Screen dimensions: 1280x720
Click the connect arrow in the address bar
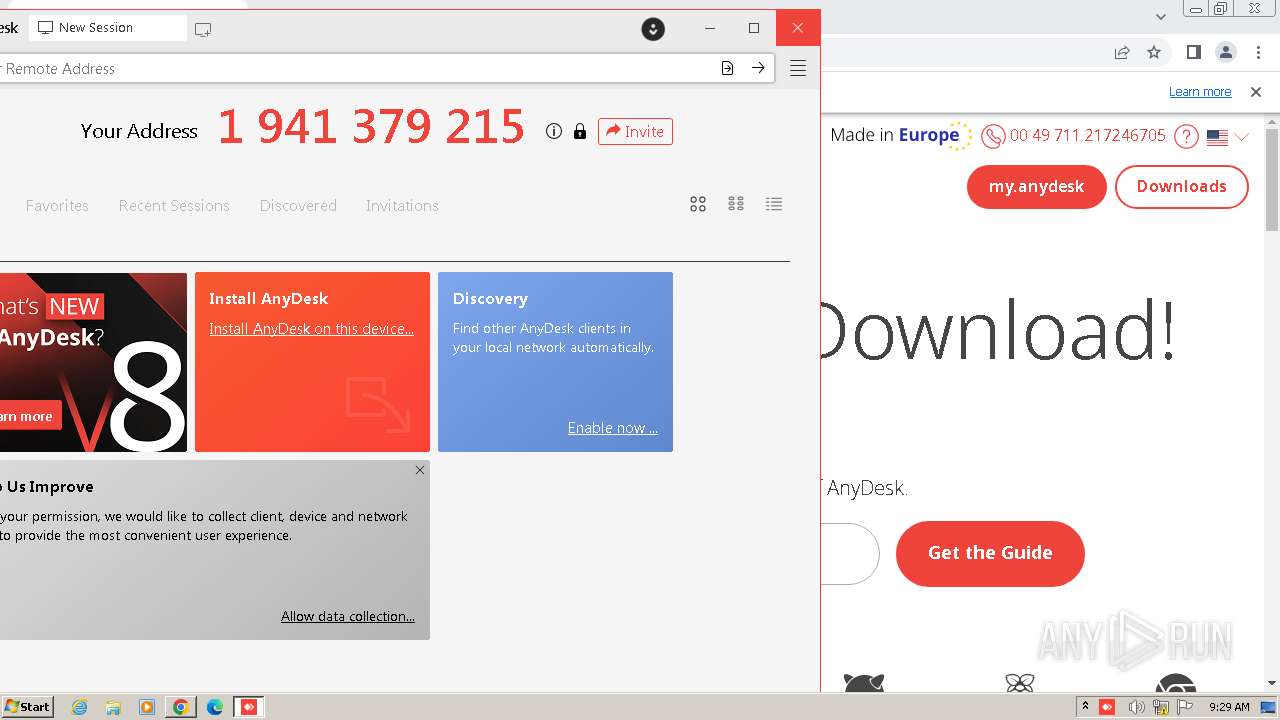point(758,68)
